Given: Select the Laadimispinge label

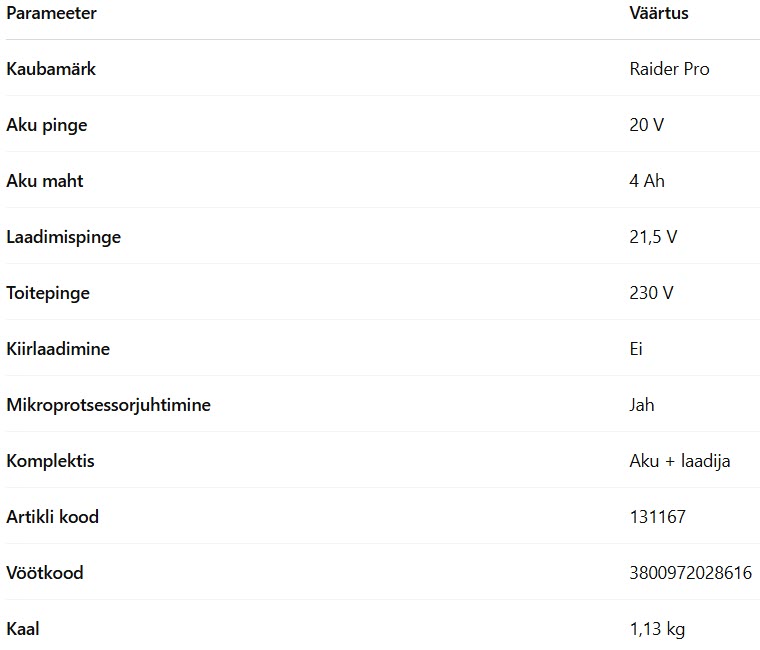Looking at the screenshot, I should (x=63, y=237).
